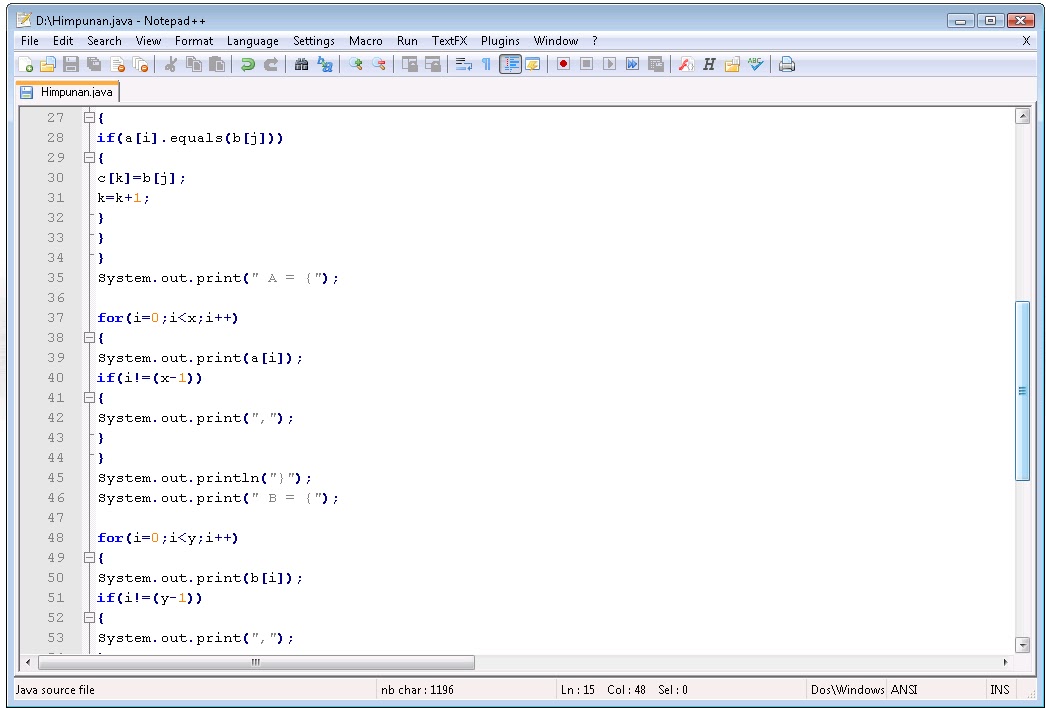The height and width of the screenshot is (708, 1046).
Task: Click the Close All documents icon
Action: [140, 64]
